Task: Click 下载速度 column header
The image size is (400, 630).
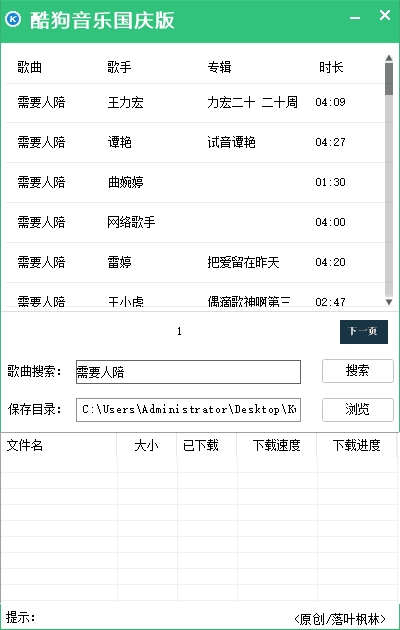Action: click(276, 445)
